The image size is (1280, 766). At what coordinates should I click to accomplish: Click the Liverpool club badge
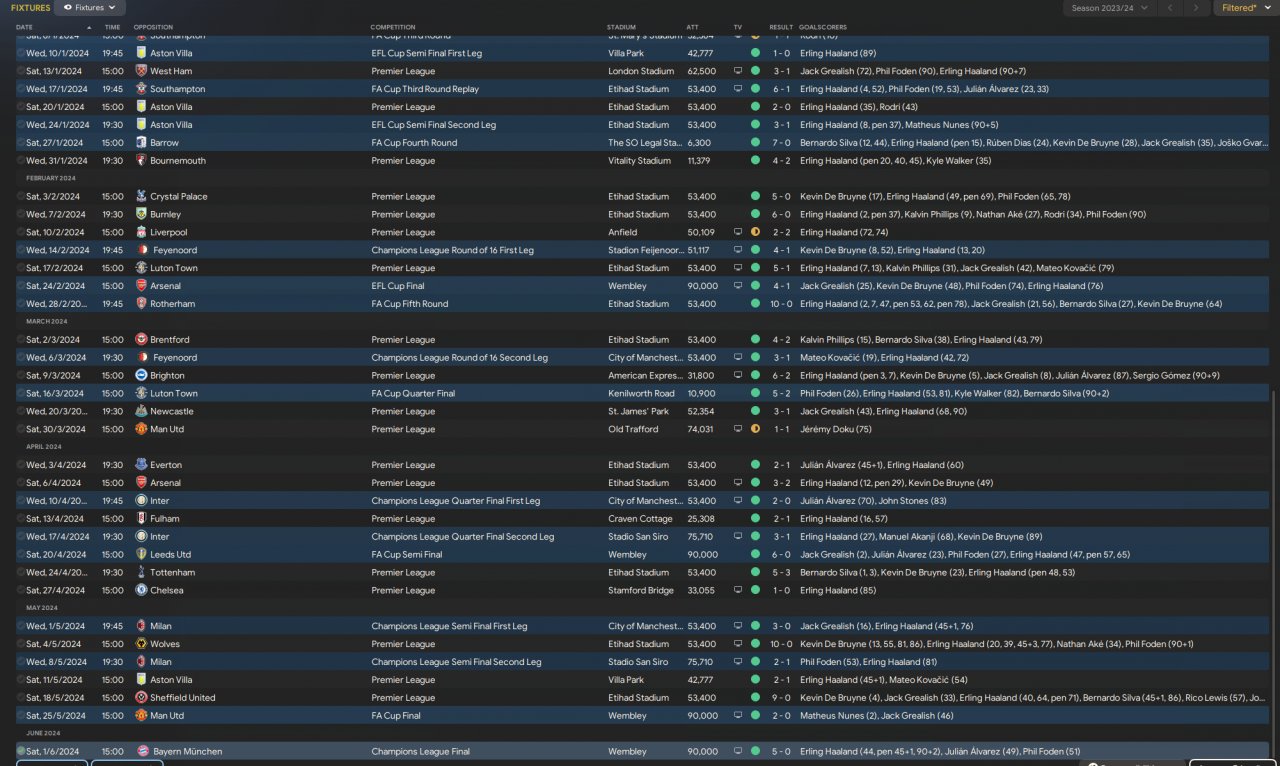point(141,232)
